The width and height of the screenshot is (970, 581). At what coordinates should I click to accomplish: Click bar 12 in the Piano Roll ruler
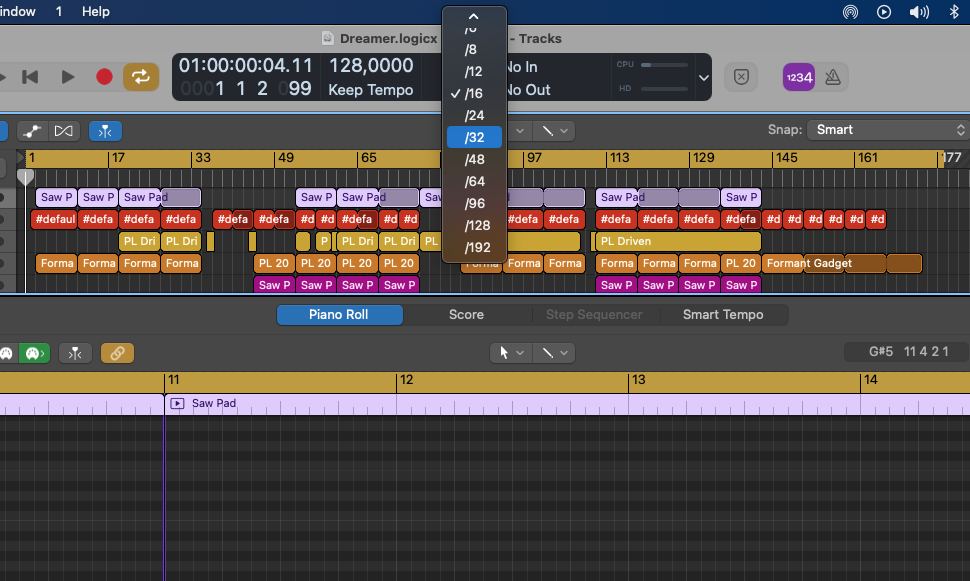click(x=406, y=380)
